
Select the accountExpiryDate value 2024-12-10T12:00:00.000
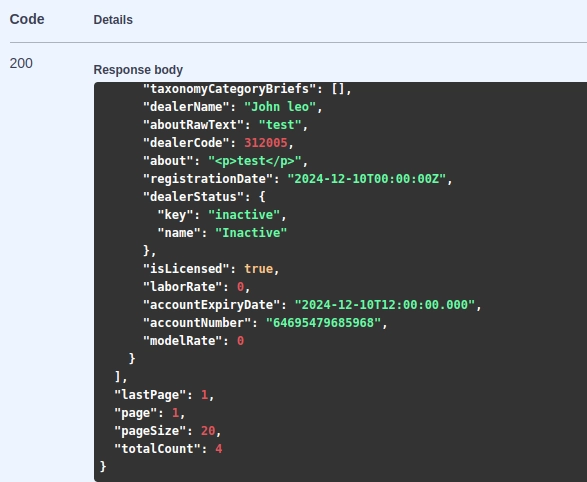click(385, 305)
